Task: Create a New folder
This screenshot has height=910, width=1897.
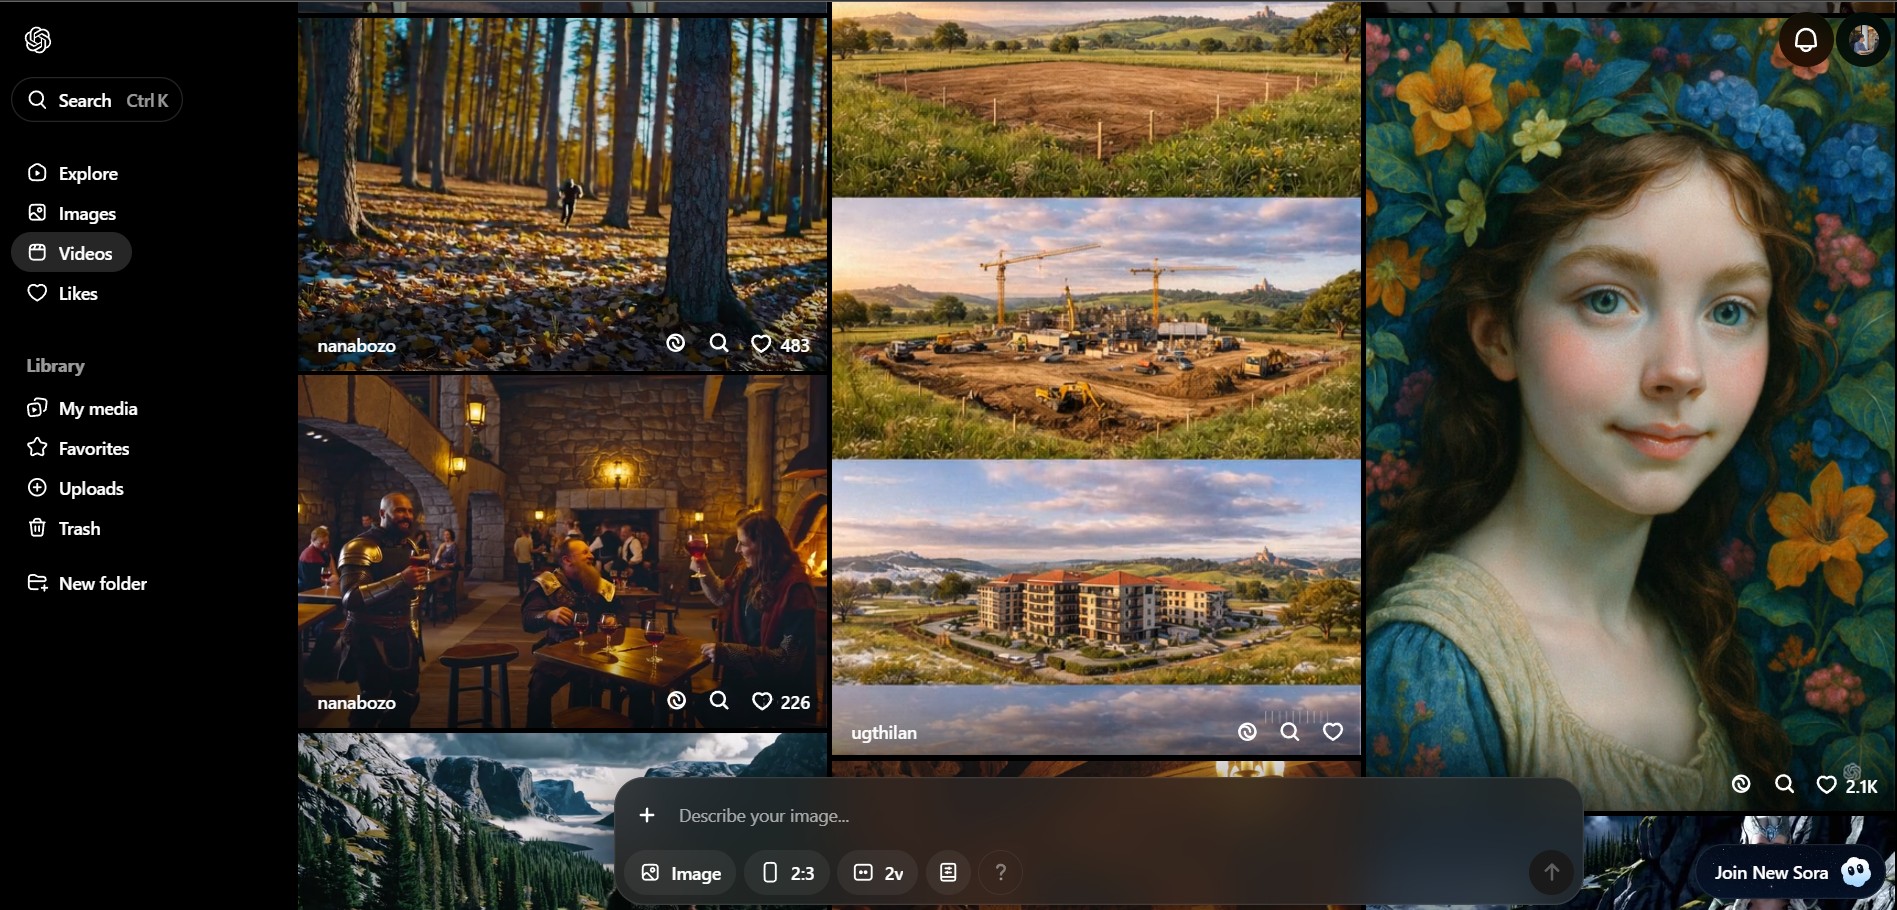Action: [x=102, y=583]
